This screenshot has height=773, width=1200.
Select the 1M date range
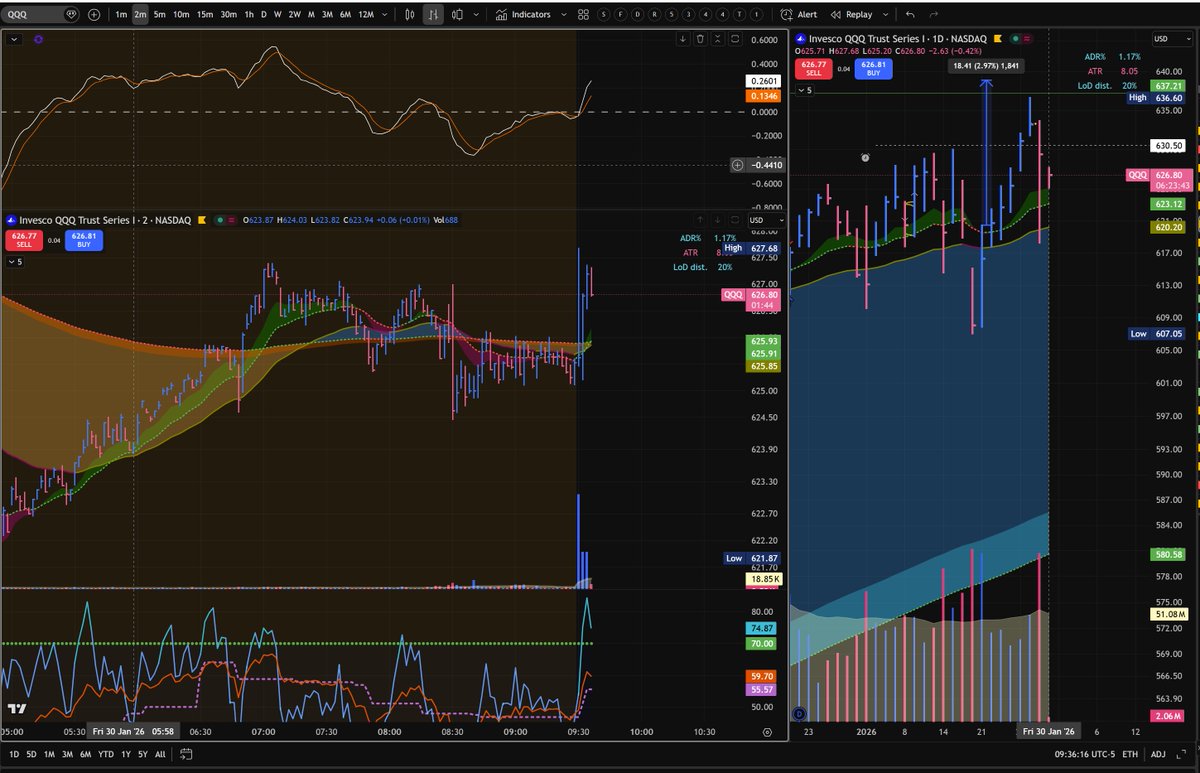[x=50, y=753]
